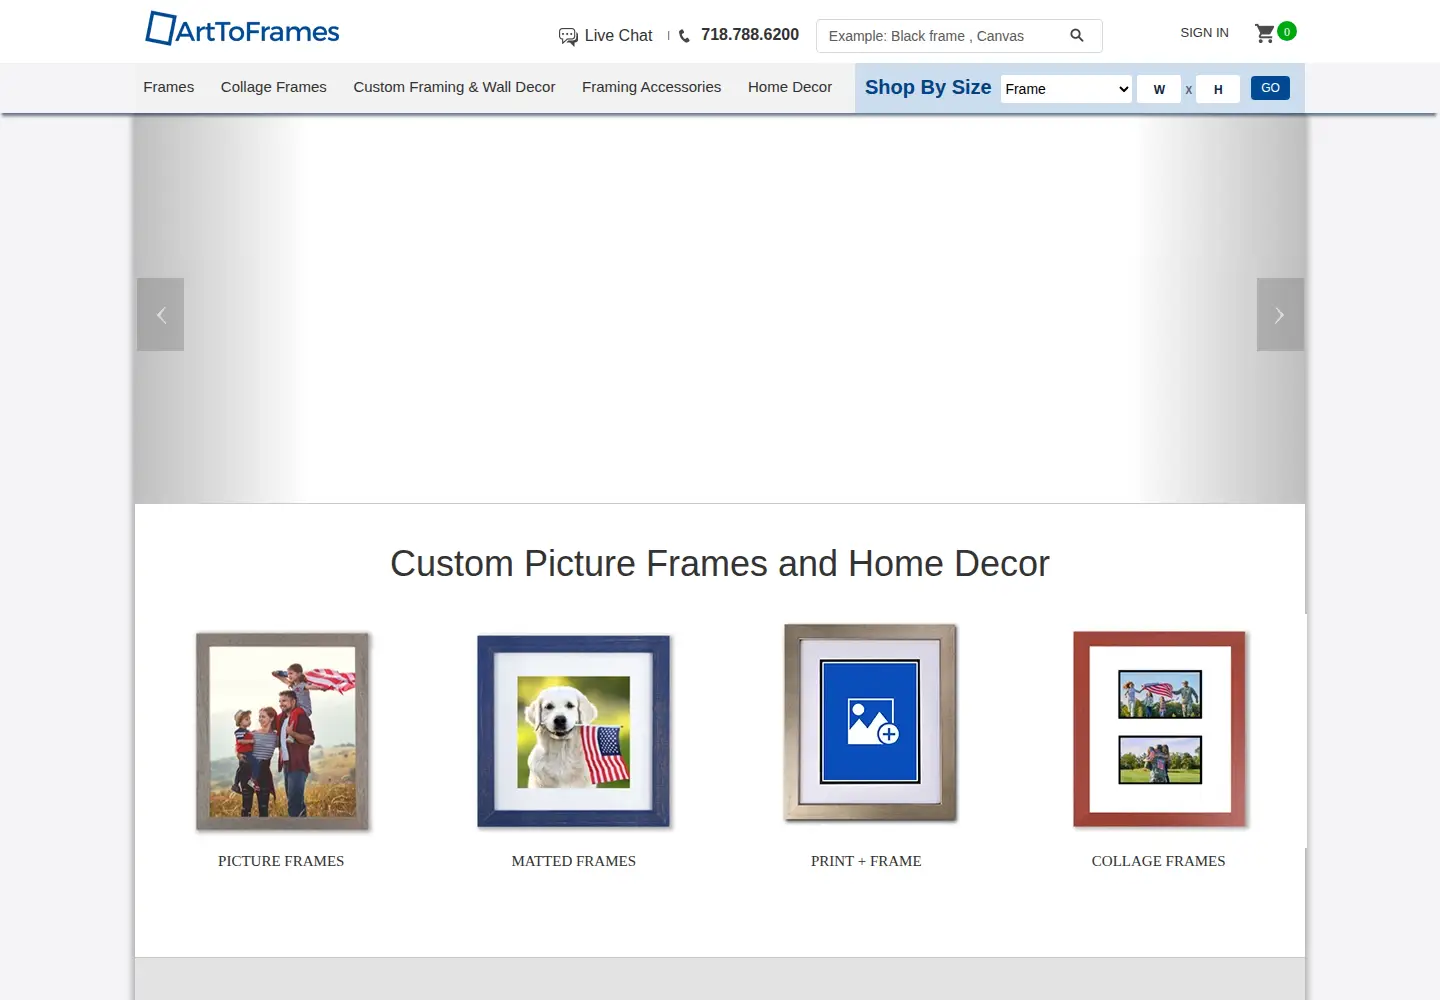Open the Collage Frames menu
Viewport: 1440px width, 1000px height.
[x=274, y=87]
